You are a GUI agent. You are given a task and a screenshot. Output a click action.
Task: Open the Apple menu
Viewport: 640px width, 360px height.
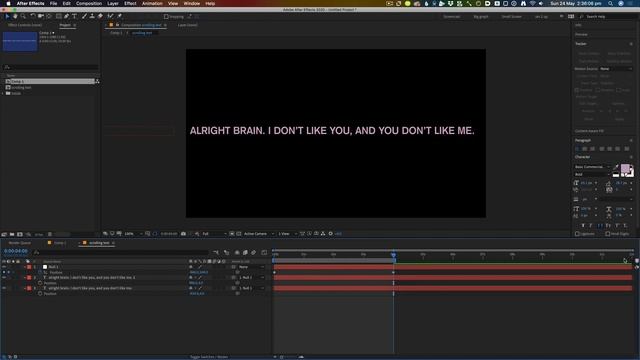(x=8, y=3)
